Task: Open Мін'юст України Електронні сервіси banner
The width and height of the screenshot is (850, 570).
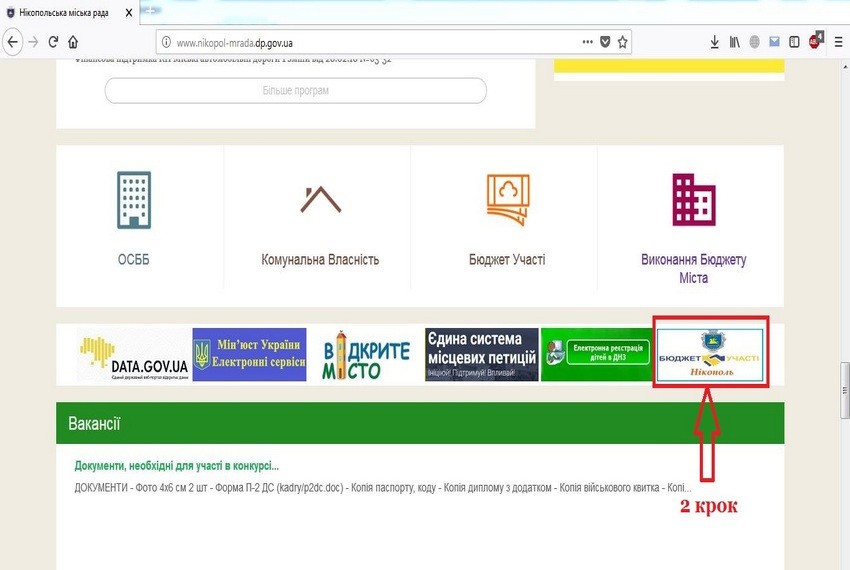Action: coord(249,354)
